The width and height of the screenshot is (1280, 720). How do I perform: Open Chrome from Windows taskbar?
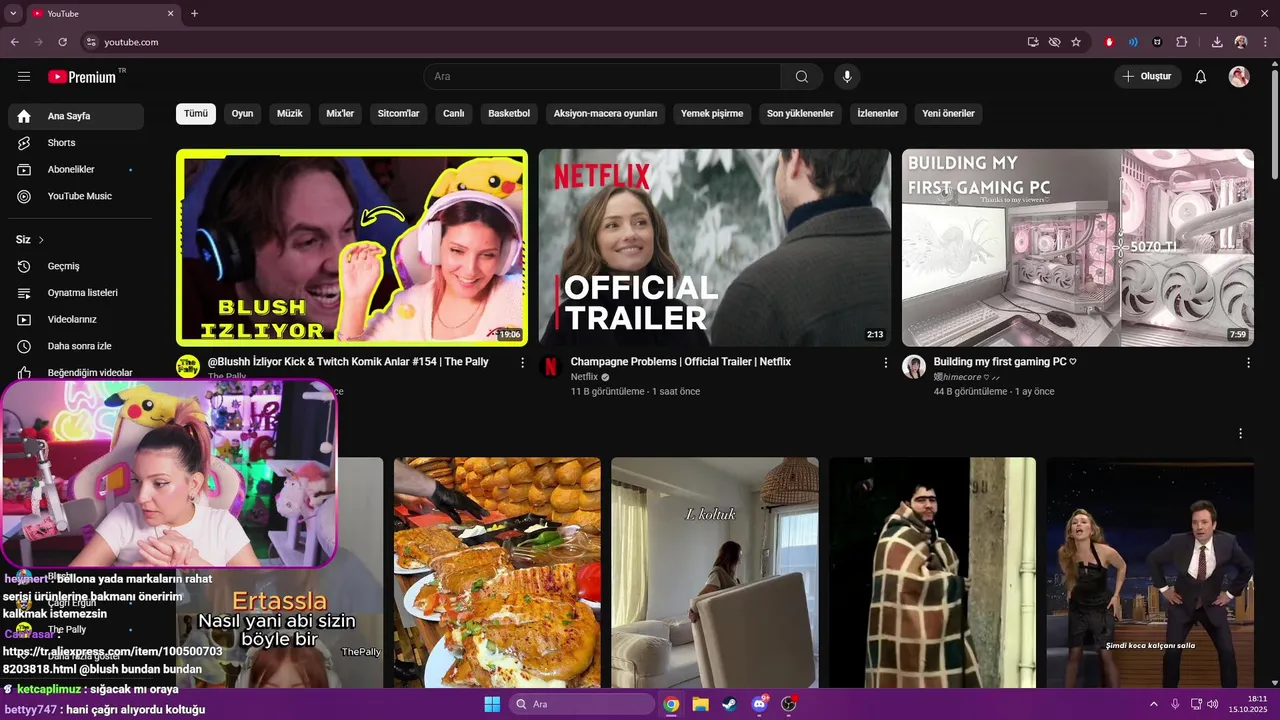(x=671, y=704)
